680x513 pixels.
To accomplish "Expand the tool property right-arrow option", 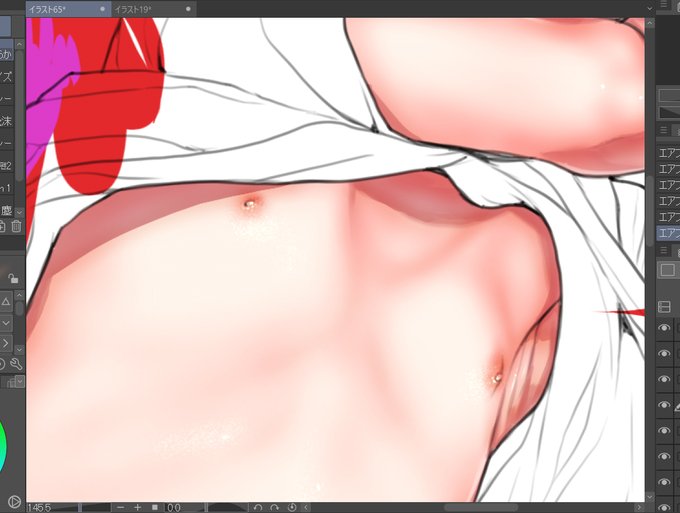I will tap(6, 343).
